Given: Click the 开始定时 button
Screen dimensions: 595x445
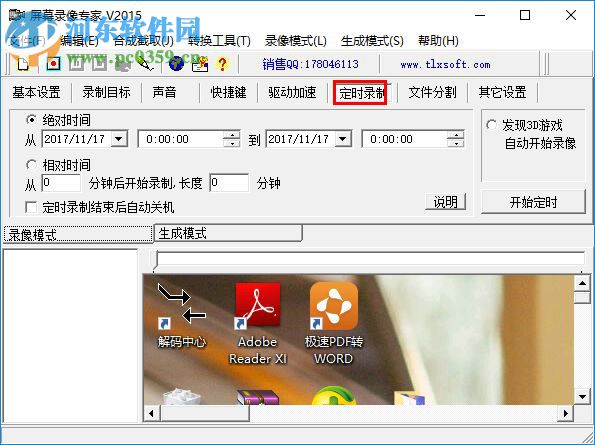Looking at the screenshot, I should click(533, 202).
